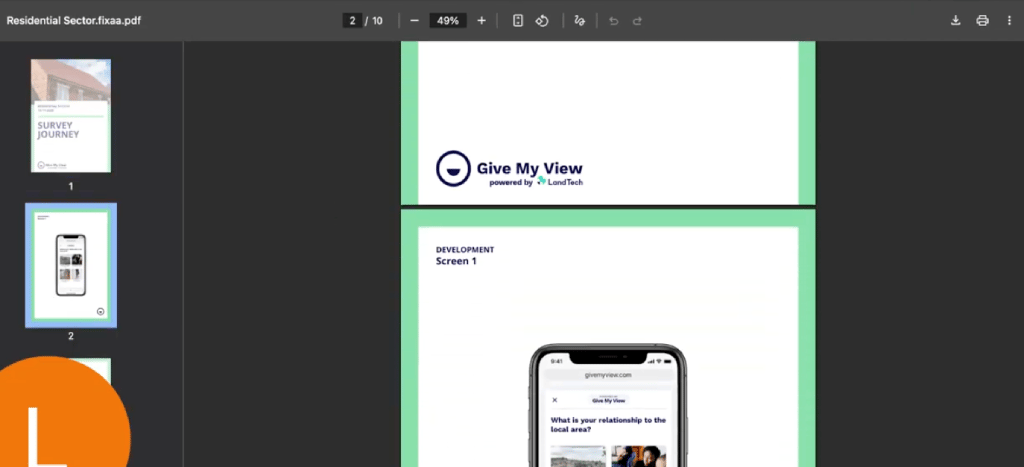Click the X close icon in phone mockup

554,400
